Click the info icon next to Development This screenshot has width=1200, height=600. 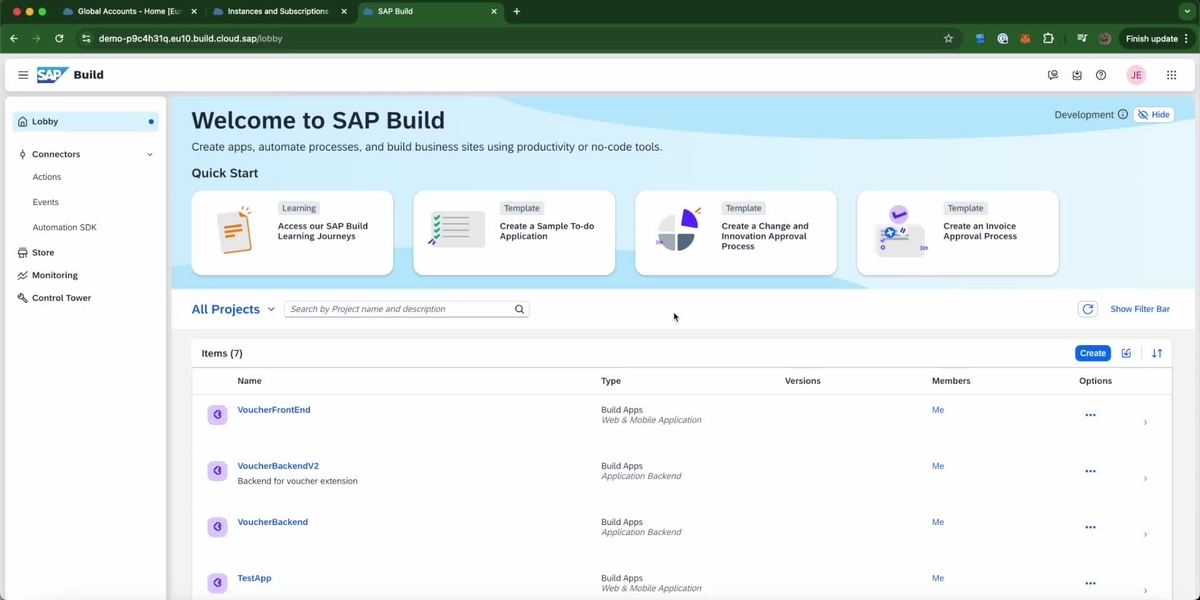click(x=1122, y=115)
